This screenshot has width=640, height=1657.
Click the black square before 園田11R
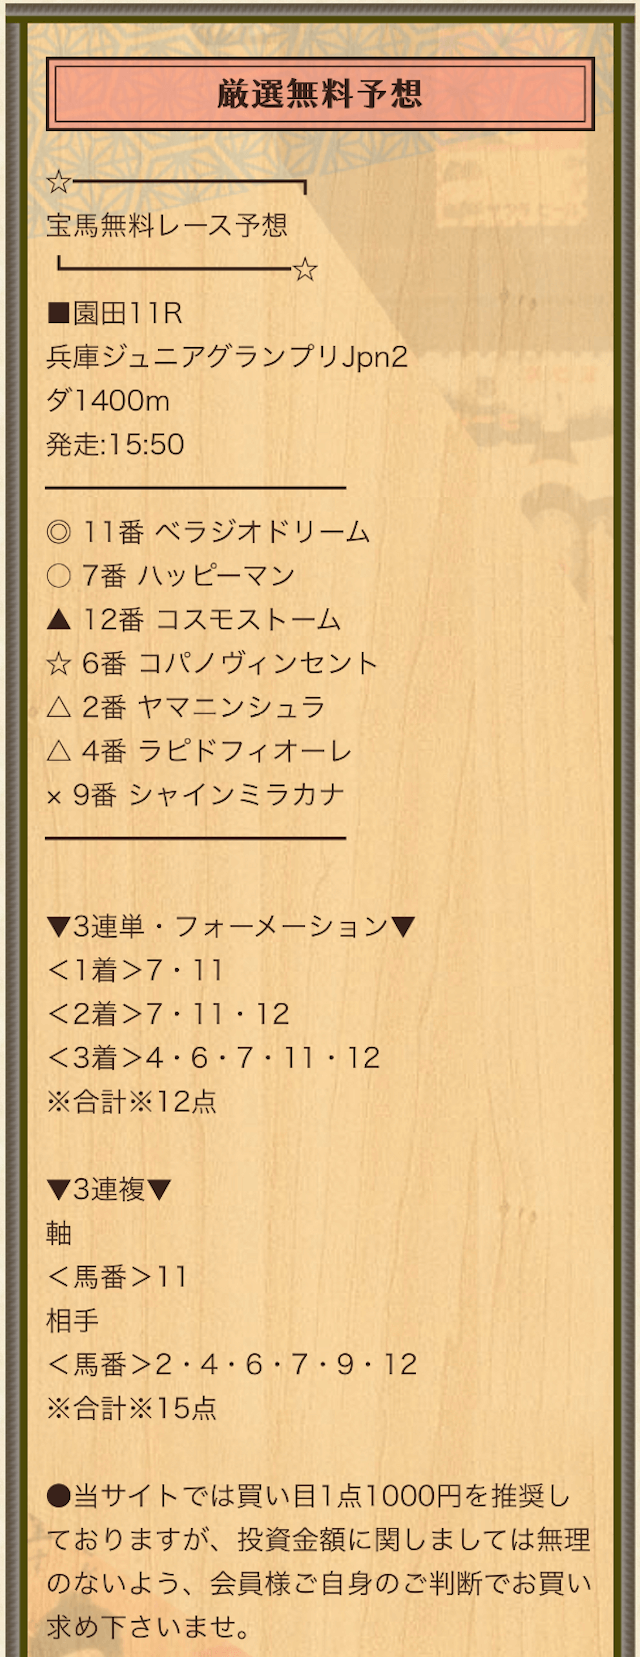tap(59, 314)
